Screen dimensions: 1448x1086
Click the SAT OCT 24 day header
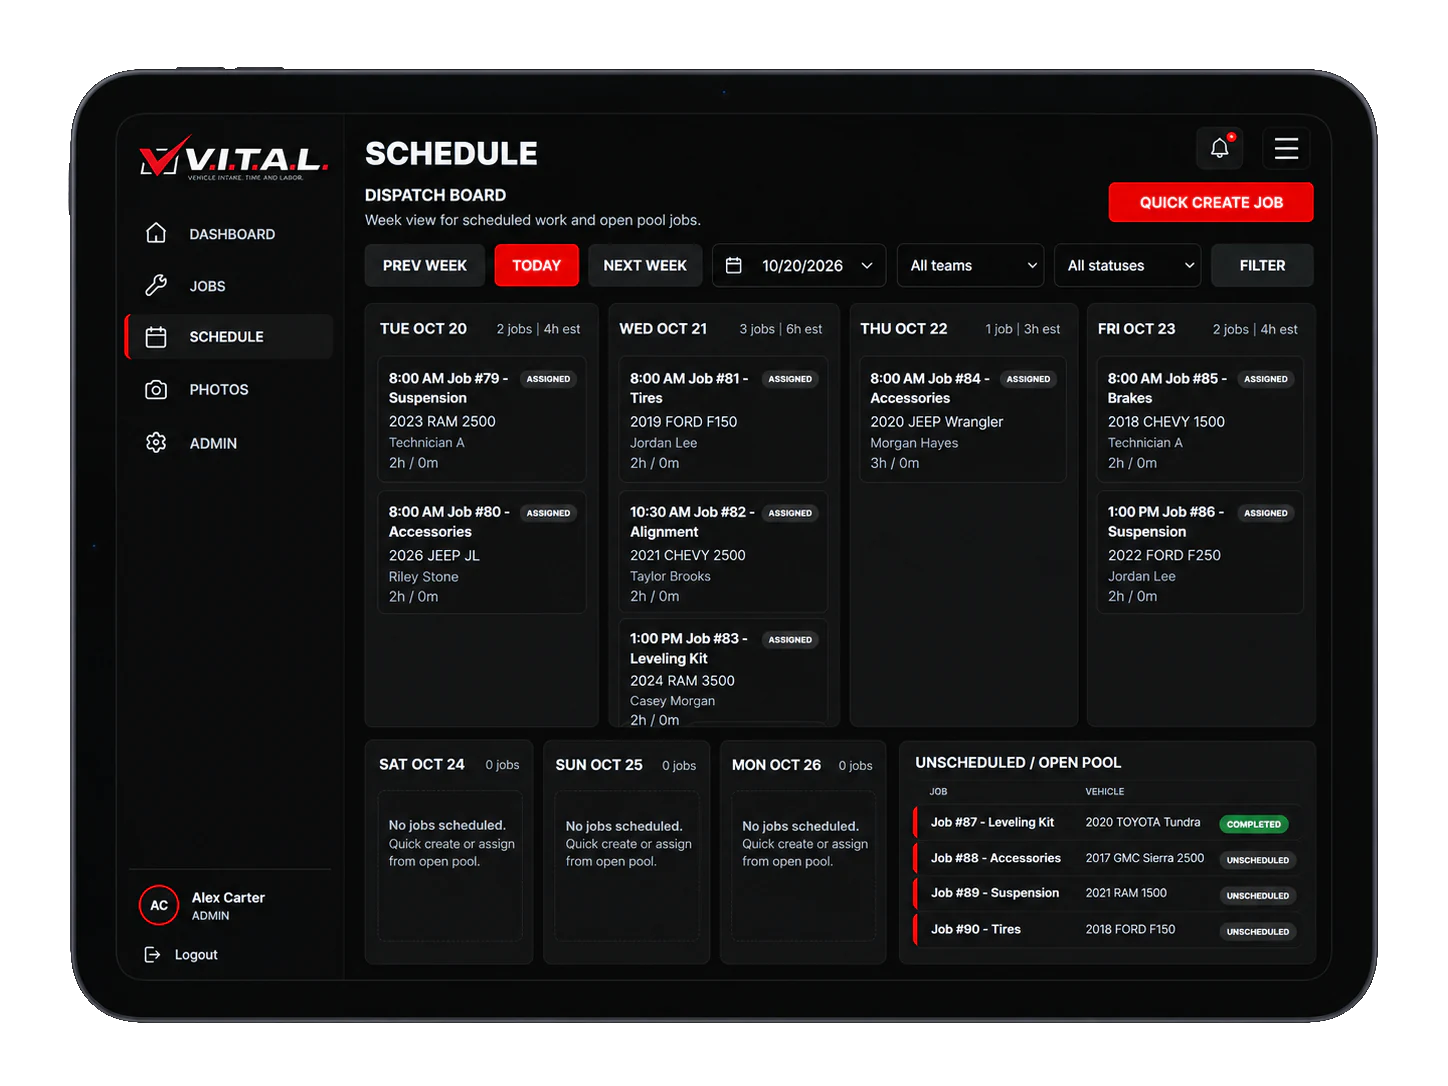point(422,764)
